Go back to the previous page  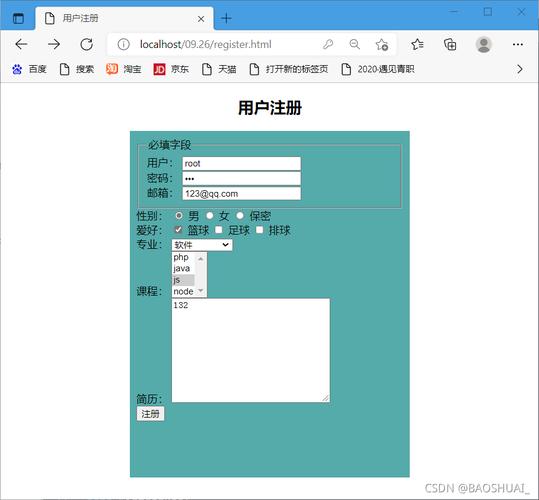coord(21,44)
